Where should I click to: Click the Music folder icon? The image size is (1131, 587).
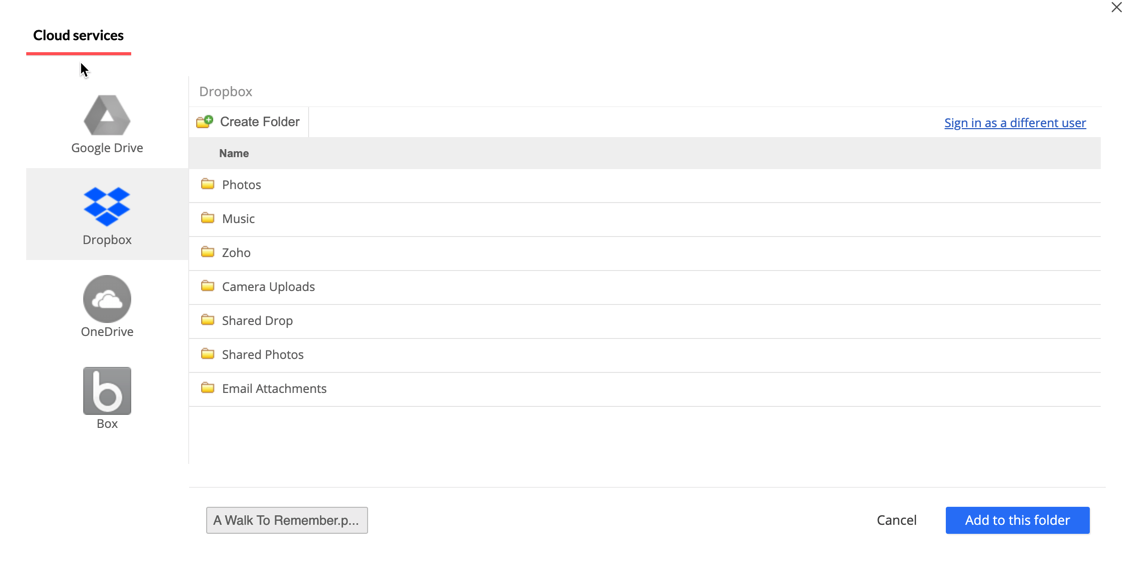coord(208,219)
